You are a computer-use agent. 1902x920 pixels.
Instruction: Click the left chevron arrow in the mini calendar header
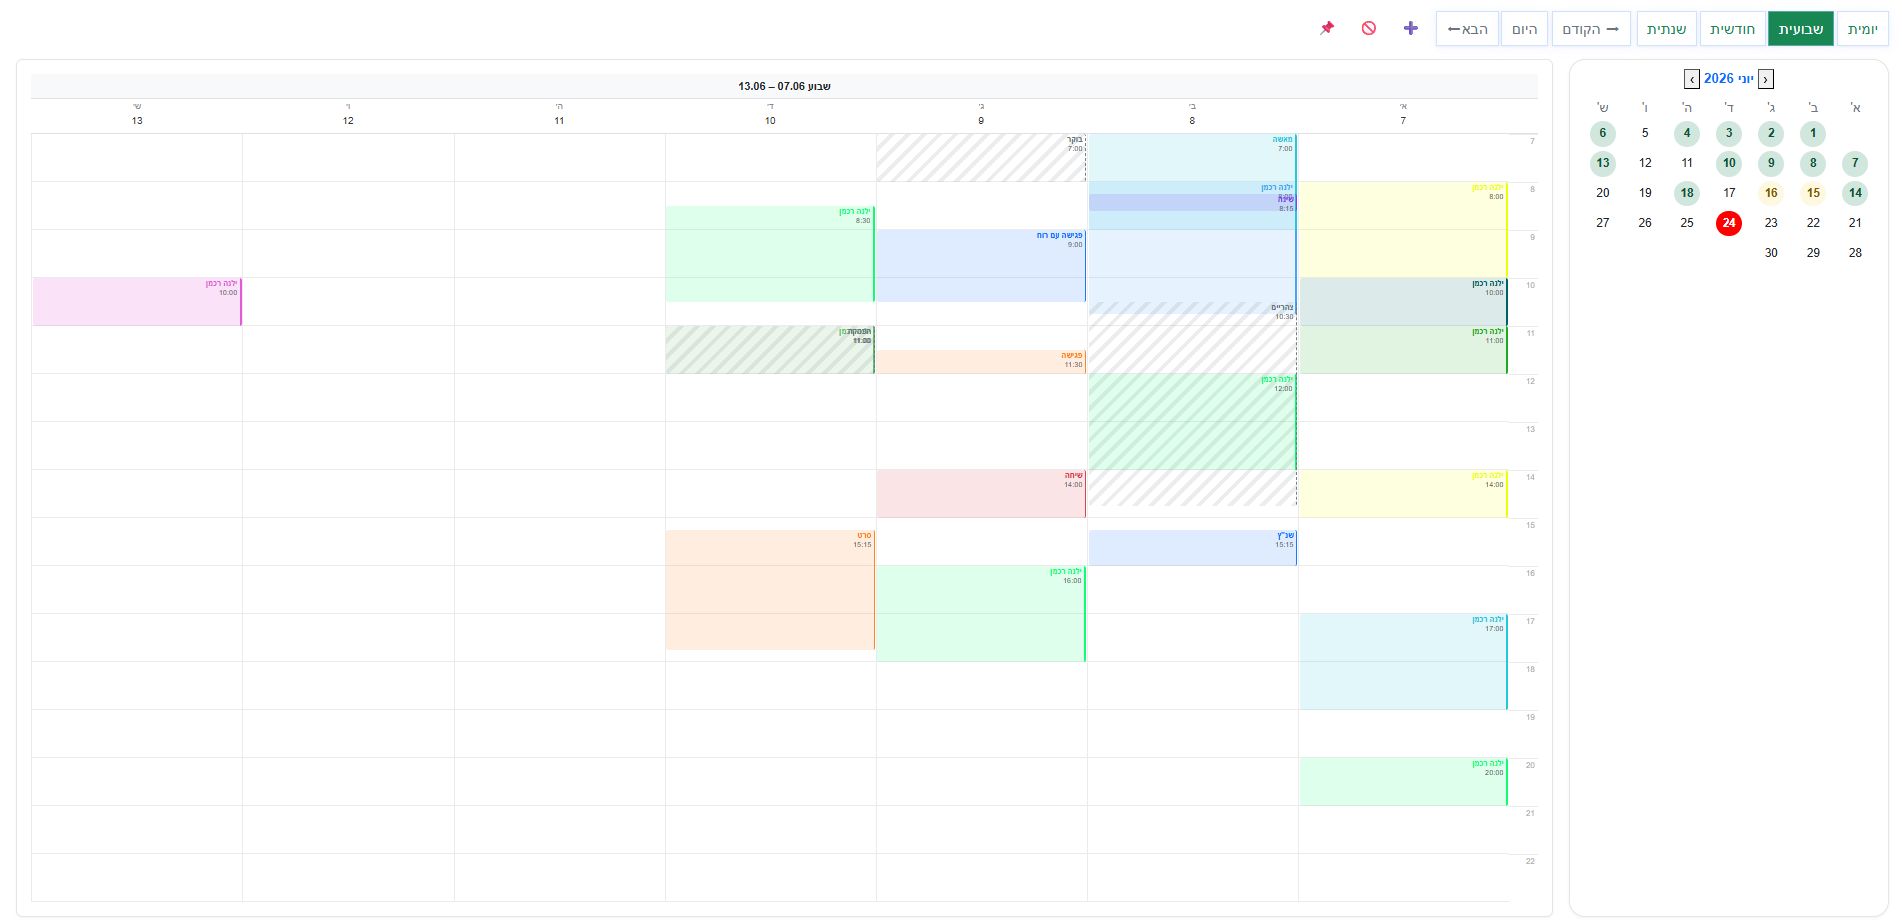(1692, 79)
